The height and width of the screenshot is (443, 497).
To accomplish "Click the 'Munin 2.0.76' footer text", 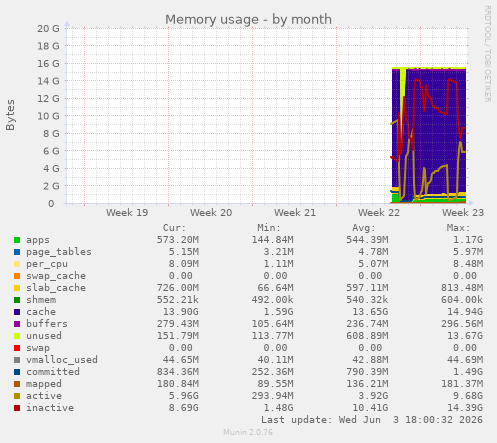I will pos(248,432).
